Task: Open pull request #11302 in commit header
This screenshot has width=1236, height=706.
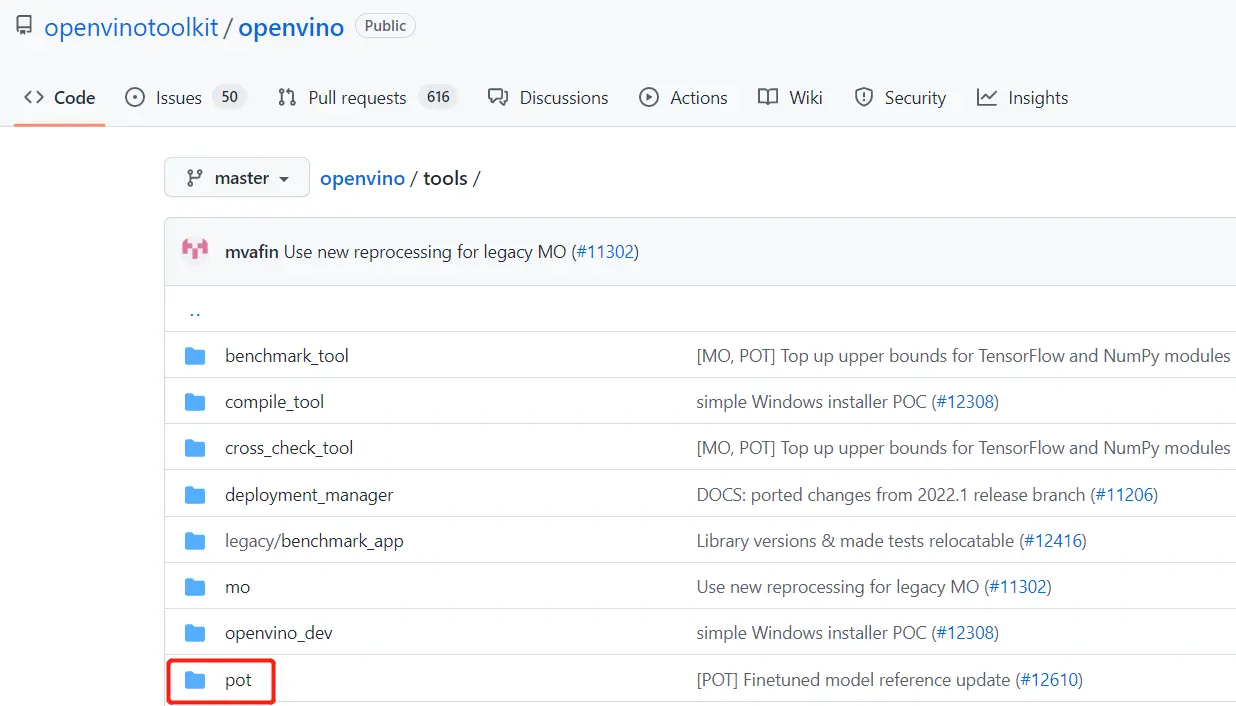Action: click(606, 252)
